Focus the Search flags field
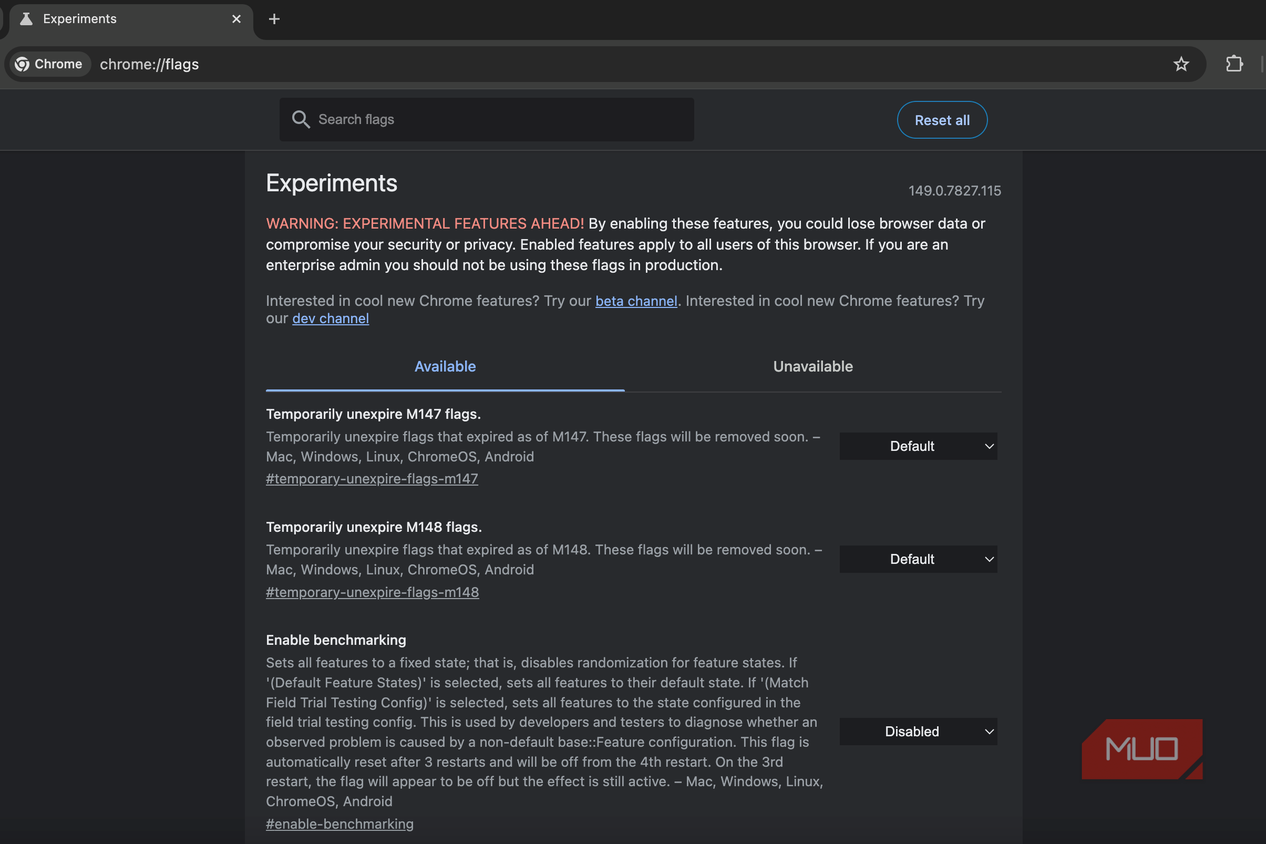 coord(486,119)
